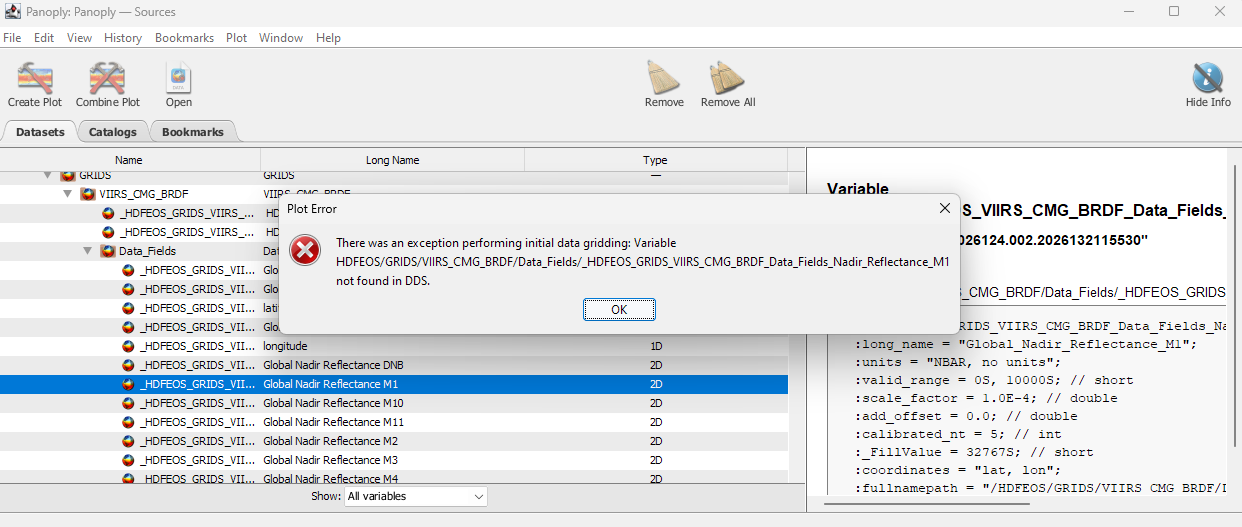The width and height of the screenshot is (1242, 527).
Task: Click the variable icon of the longitude row
Action: tap(128, 346)
